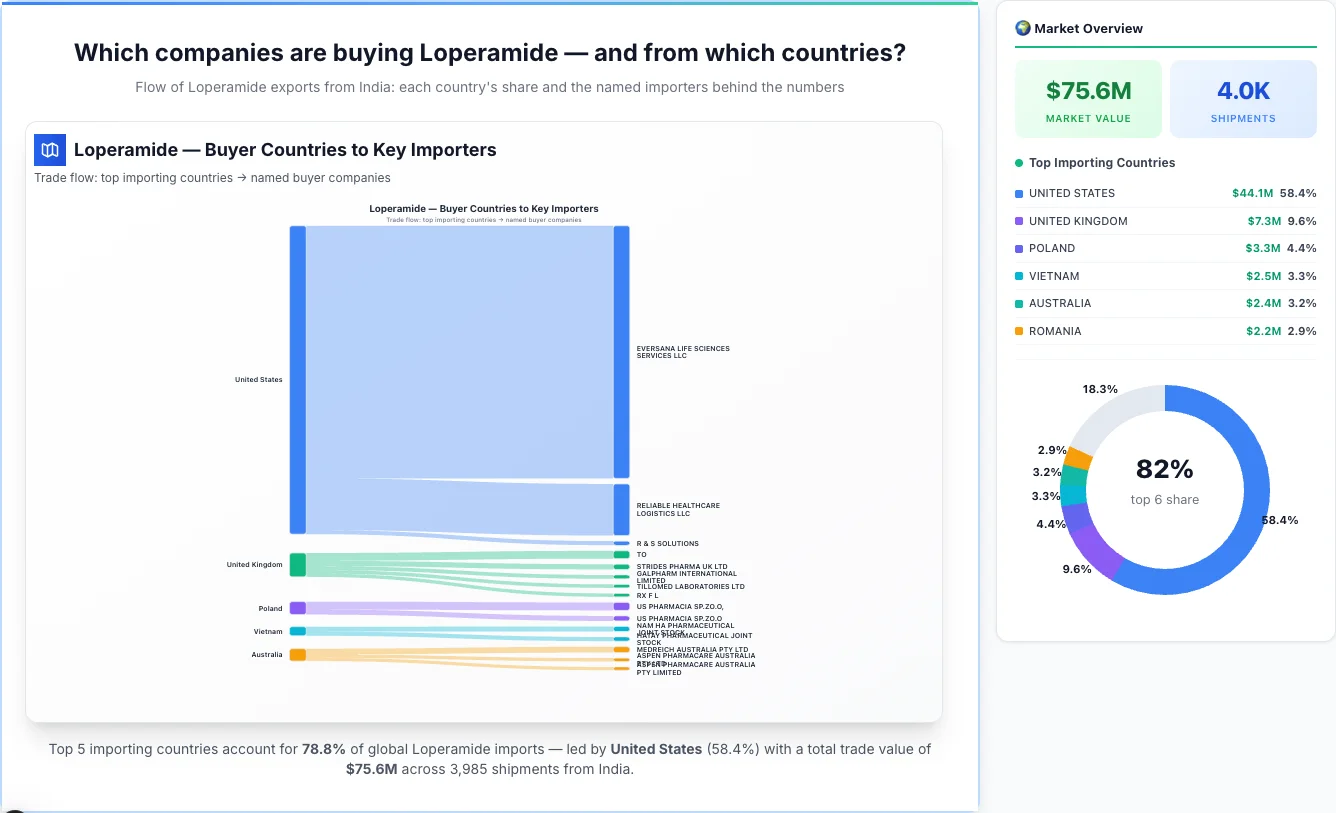Click the green bullet icon beside Top Importing Countries
This screenshot has height=813, width=1336.
coord(1019,163)
